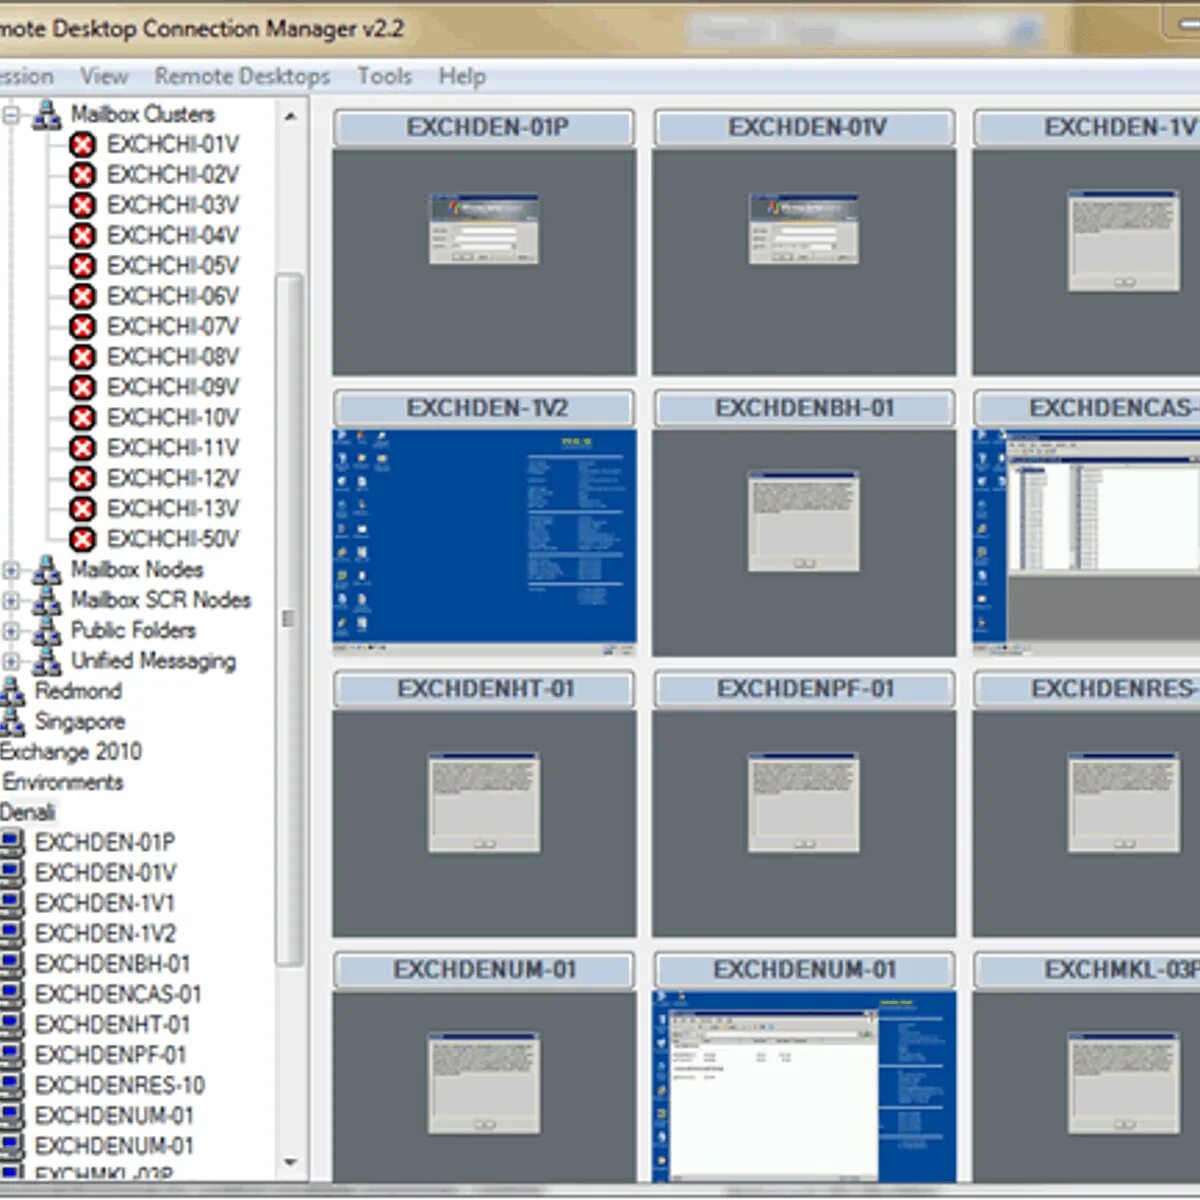The height and width of the screenshot is (1200, 1200).
Task: Click the EXCHDENPF-01 thumbnail header button
Action: click(805, 690)
